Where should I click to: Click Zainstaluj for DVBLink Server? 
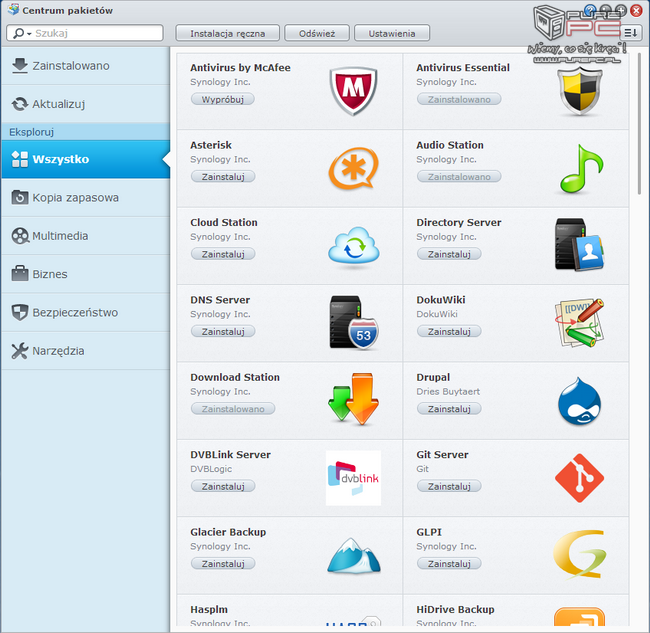click(223, 486)
